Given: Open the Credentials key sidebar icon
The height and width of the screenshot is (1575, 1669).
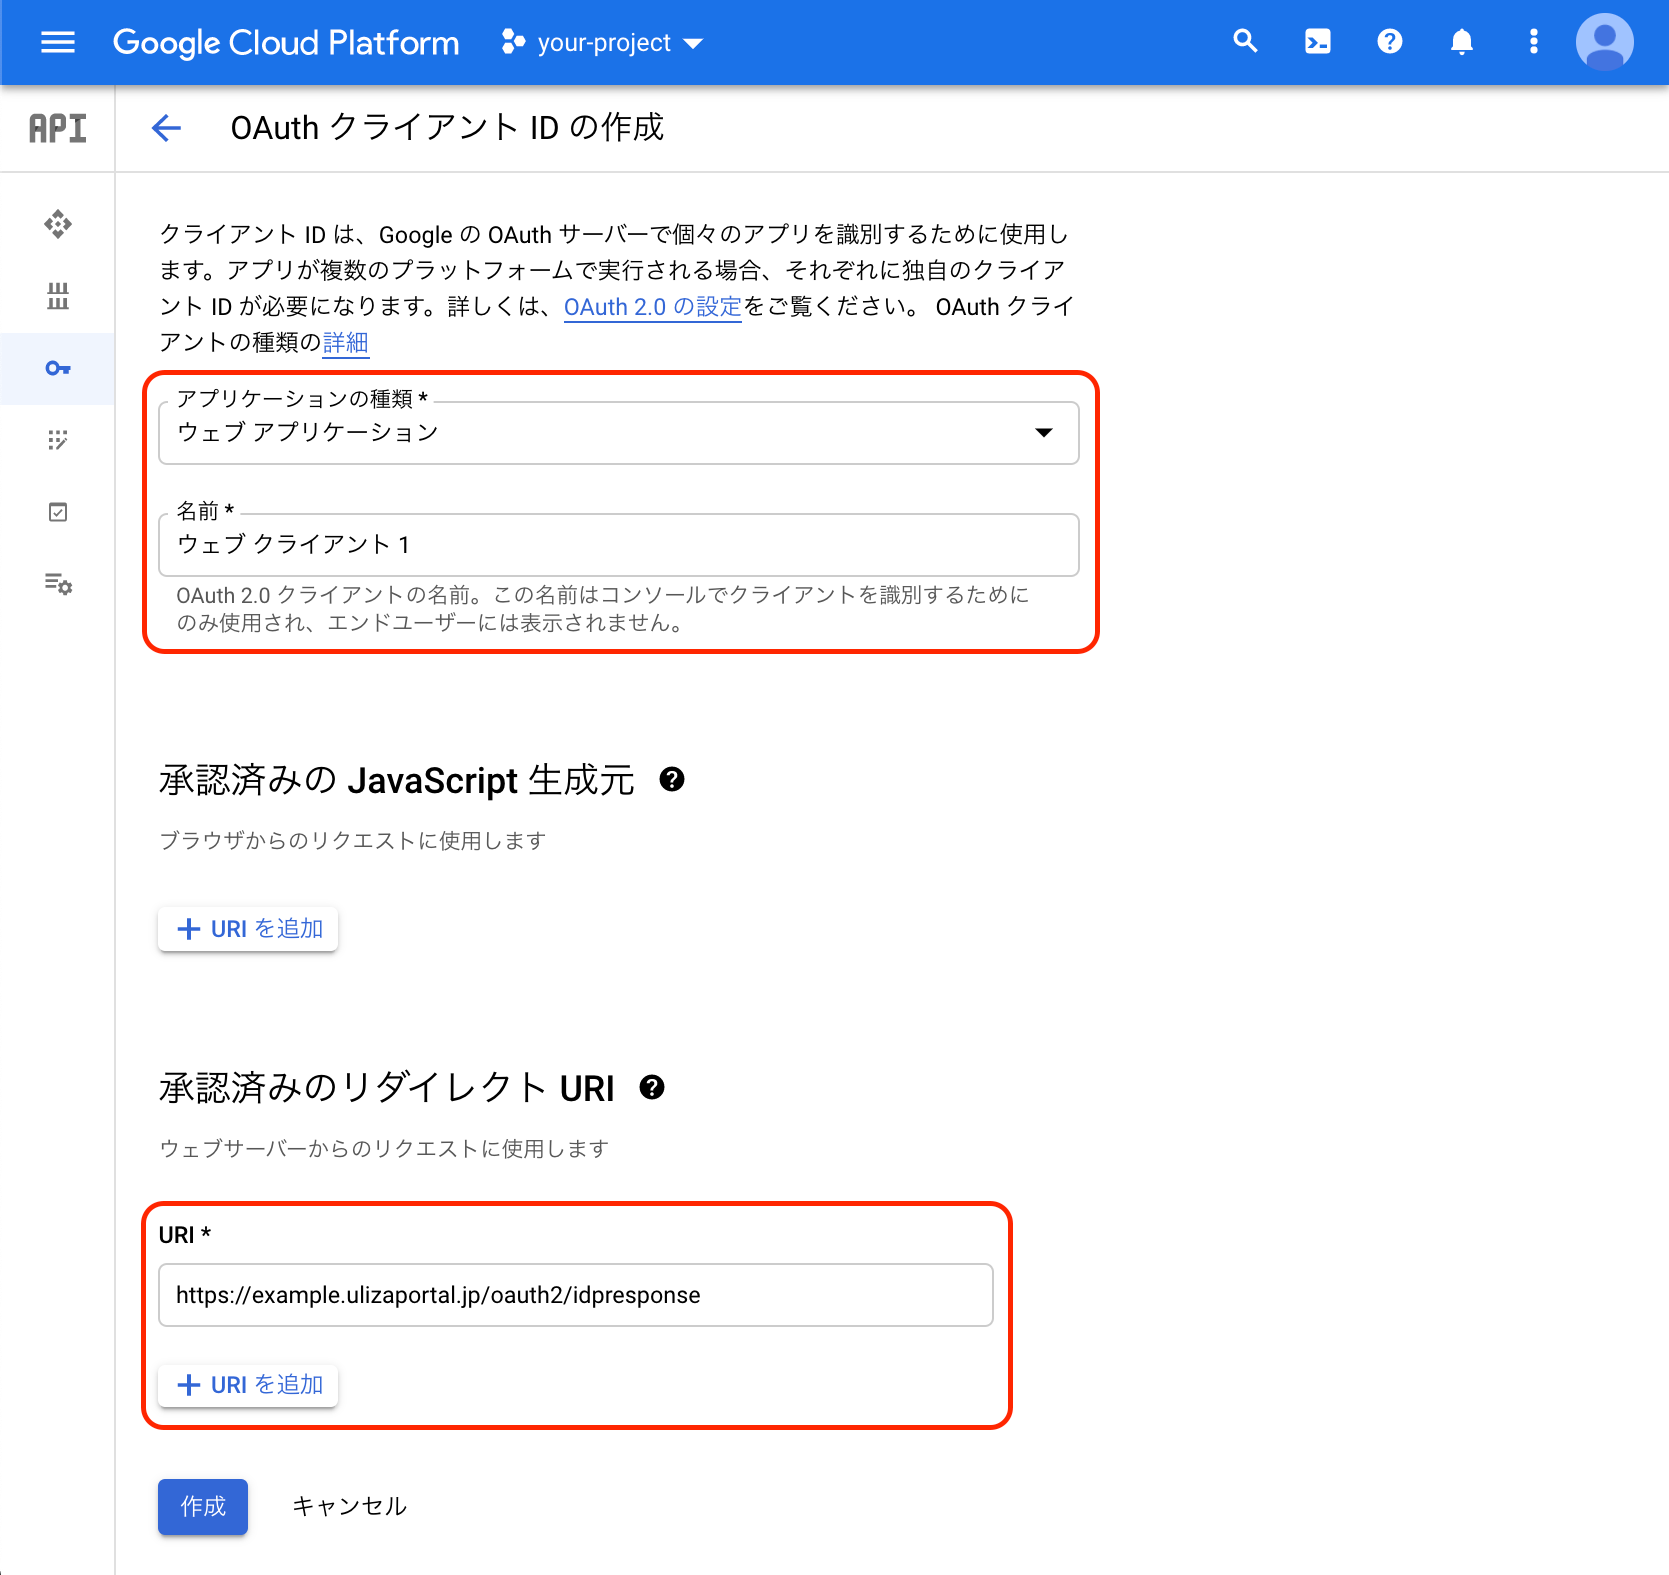Looking at the screenshot, I should (58, 368).
